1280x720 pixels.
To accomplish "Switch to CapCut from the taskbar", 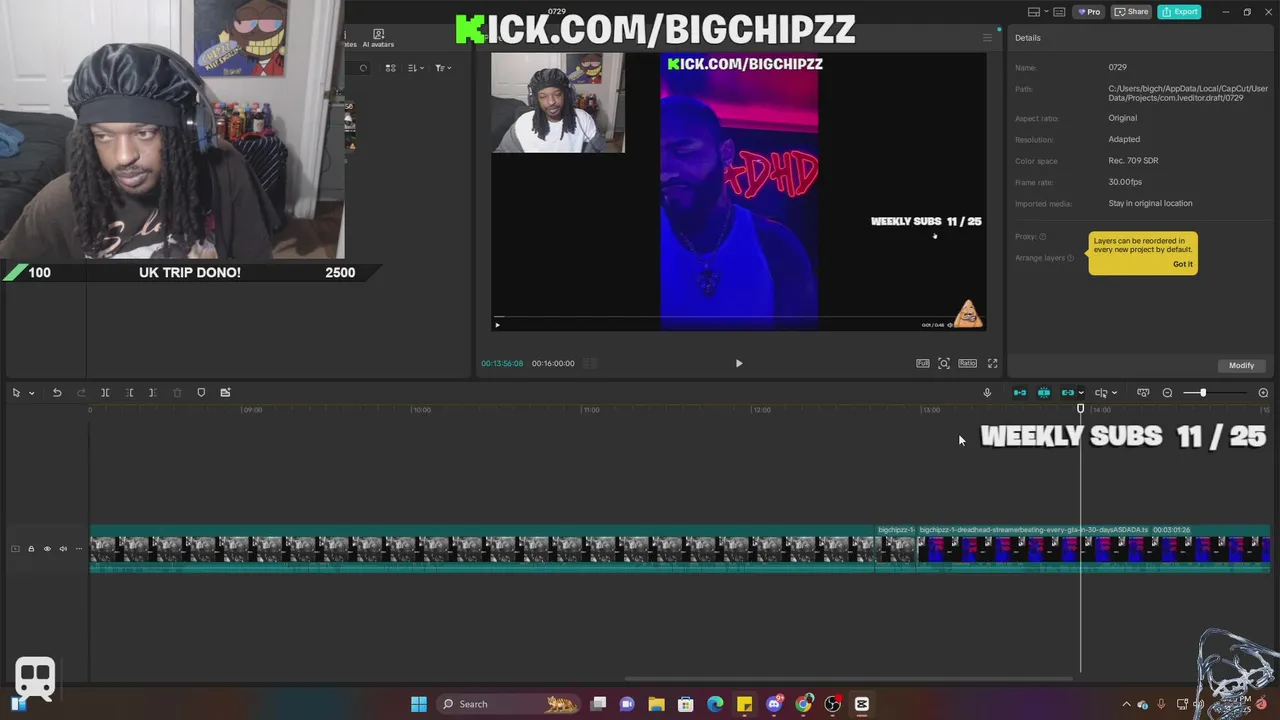I will point(862,704).
